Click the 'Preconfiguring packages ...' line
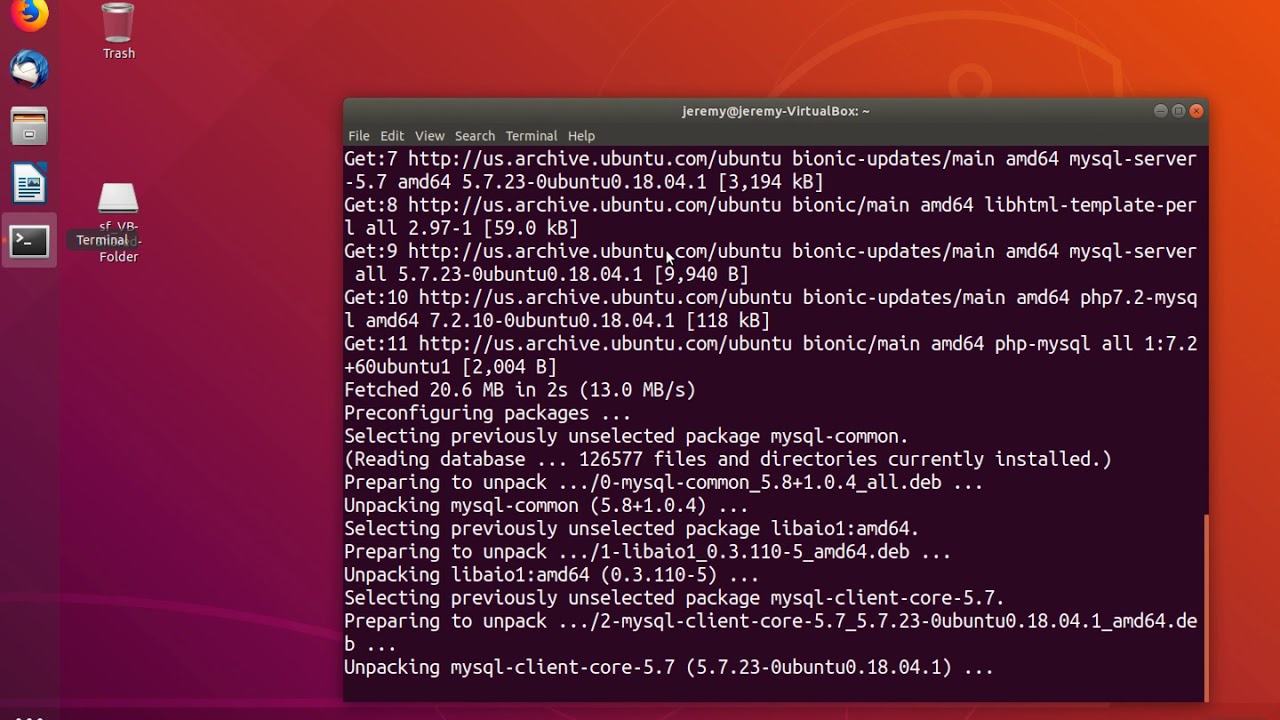Viewport: 1280px width, 720px height. [x=488, y=413]
